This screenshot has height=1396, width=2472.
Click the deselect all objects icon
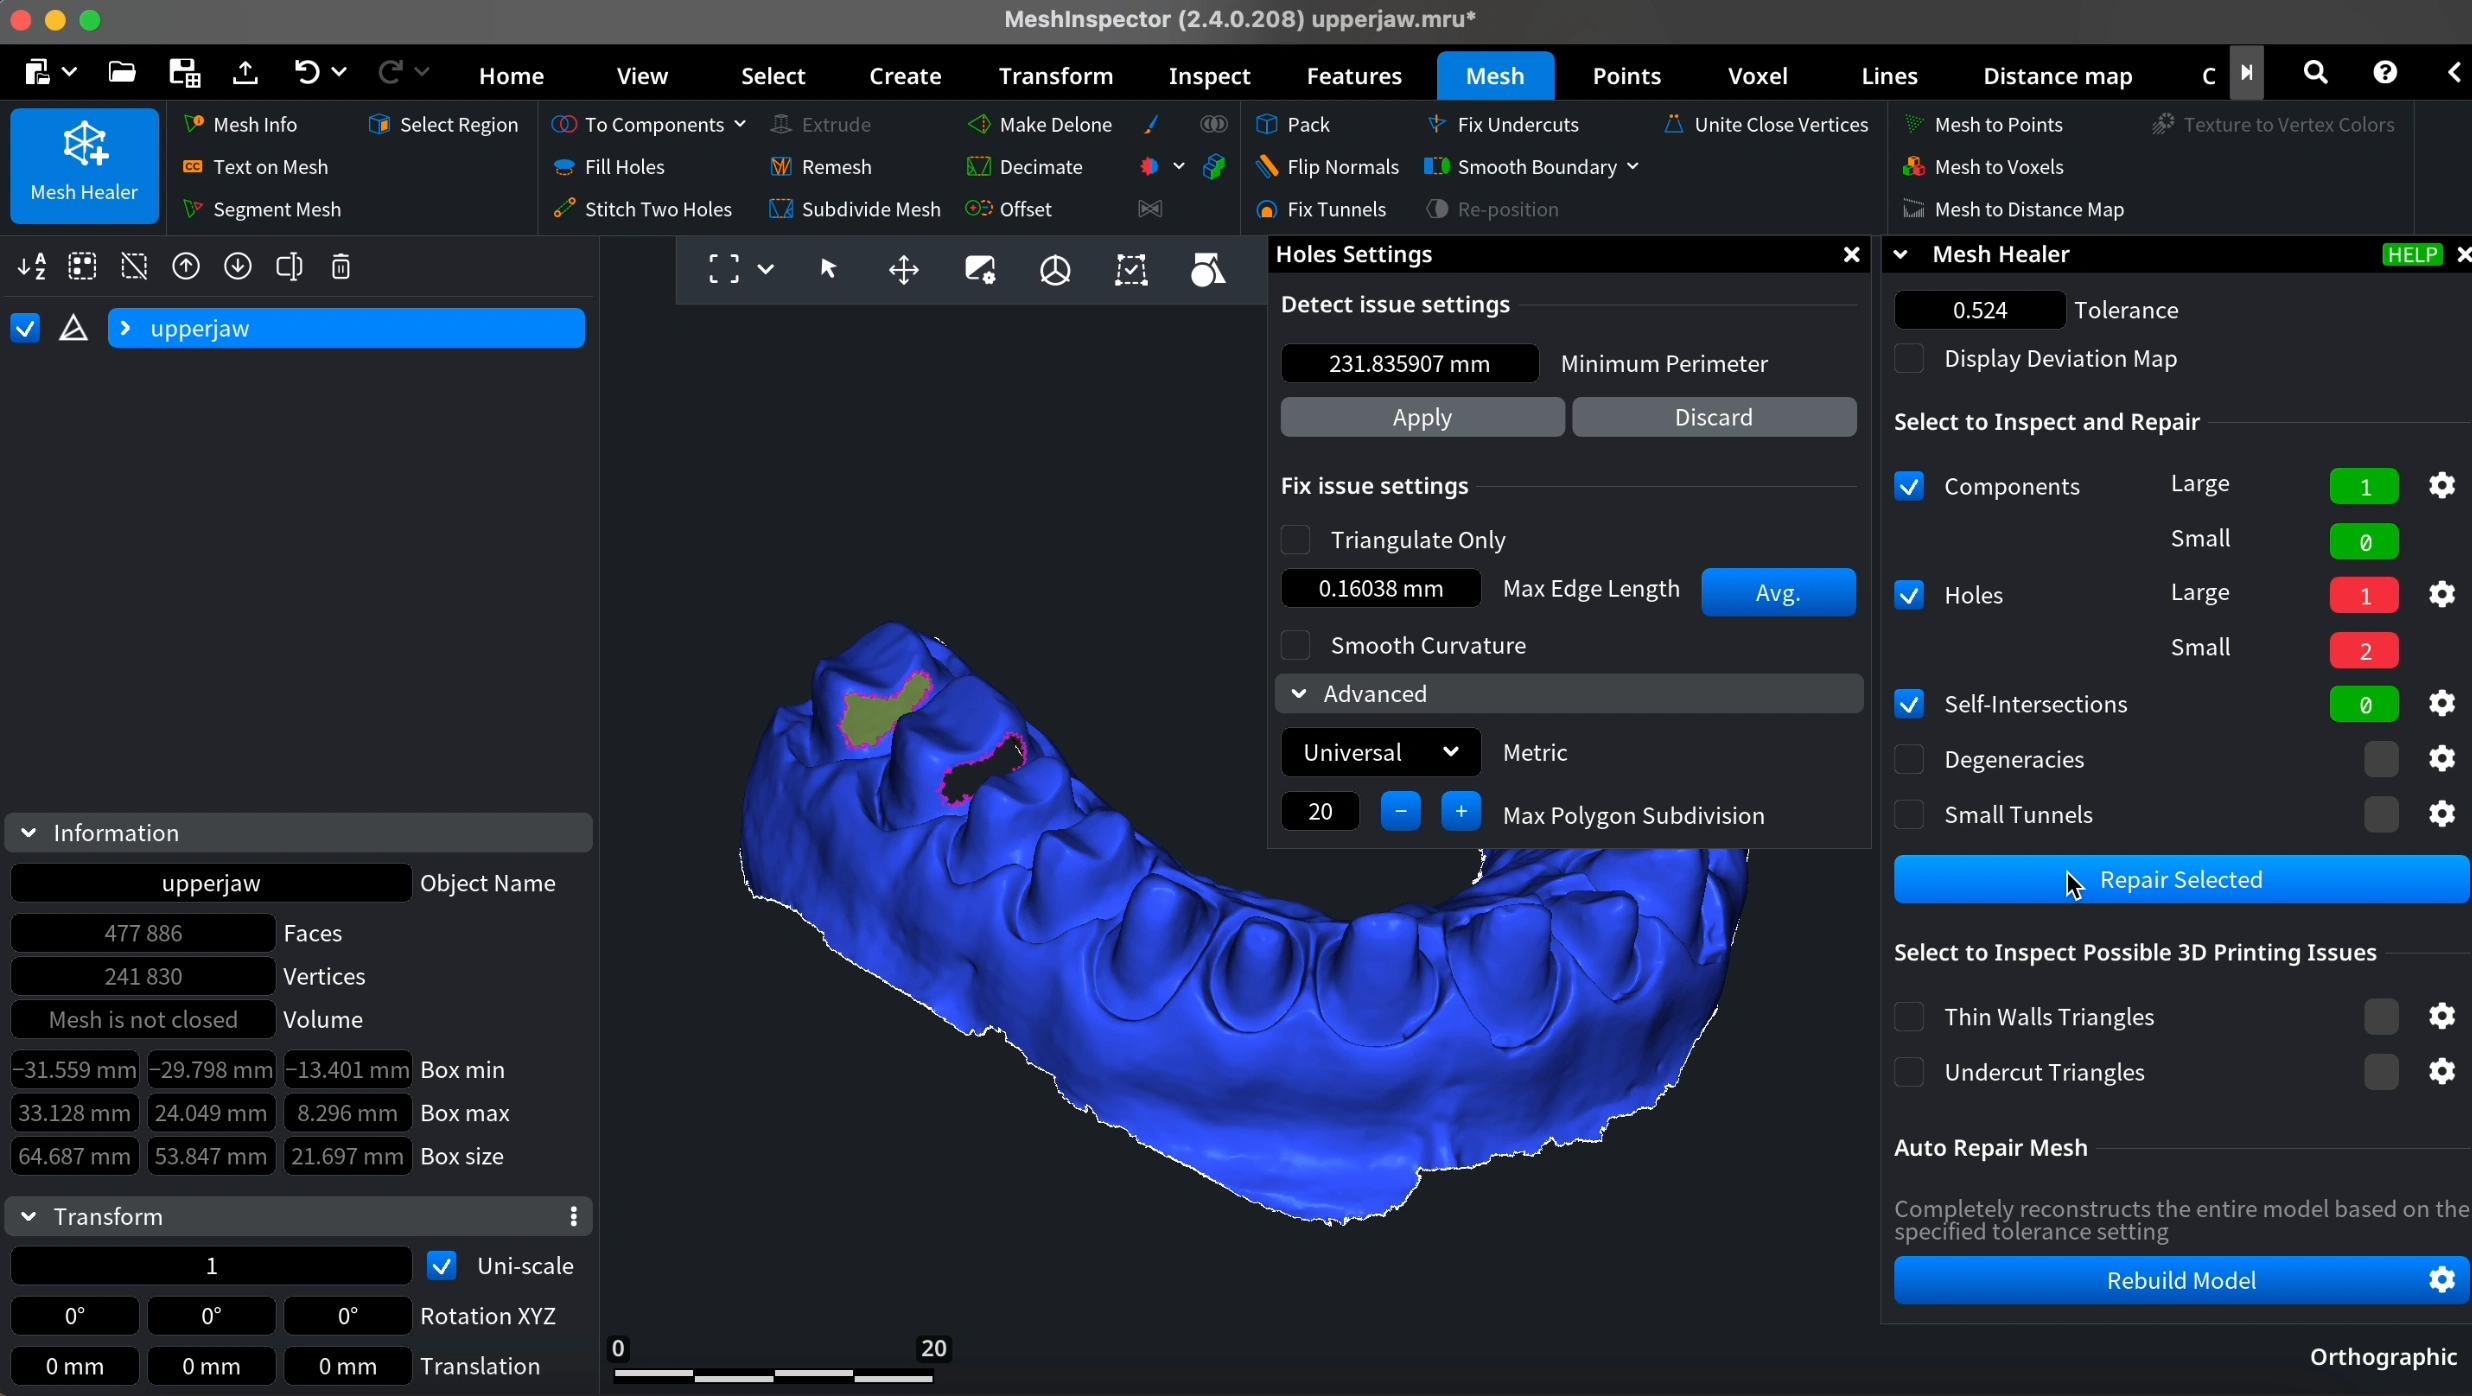134,267
